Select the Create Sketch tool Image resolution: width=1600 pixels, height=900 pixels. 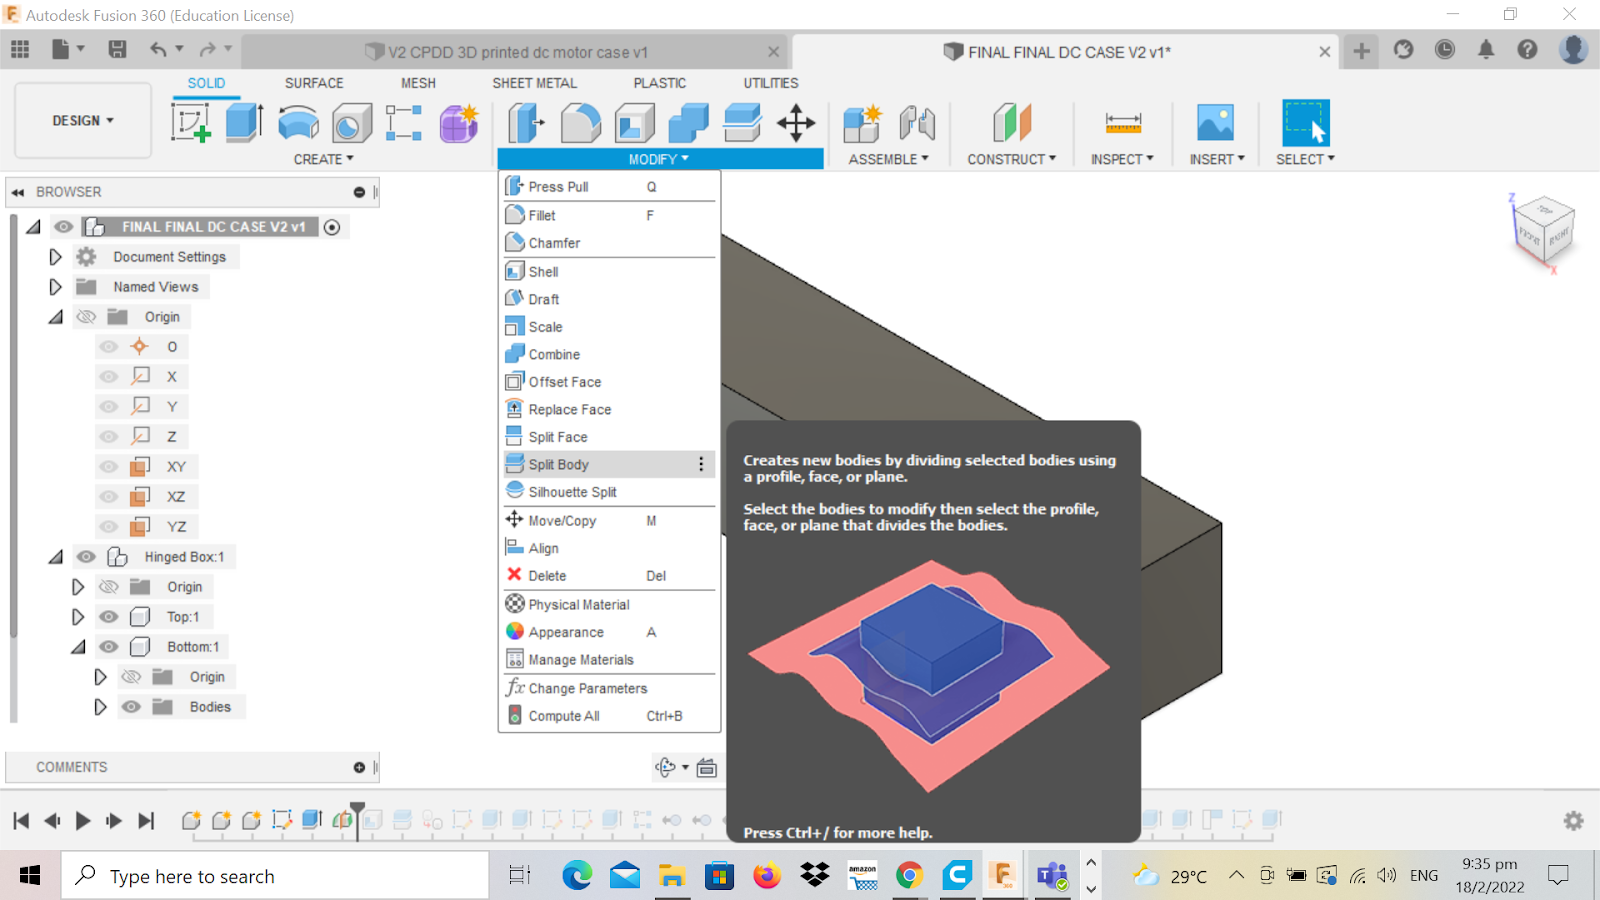point(191,123)
